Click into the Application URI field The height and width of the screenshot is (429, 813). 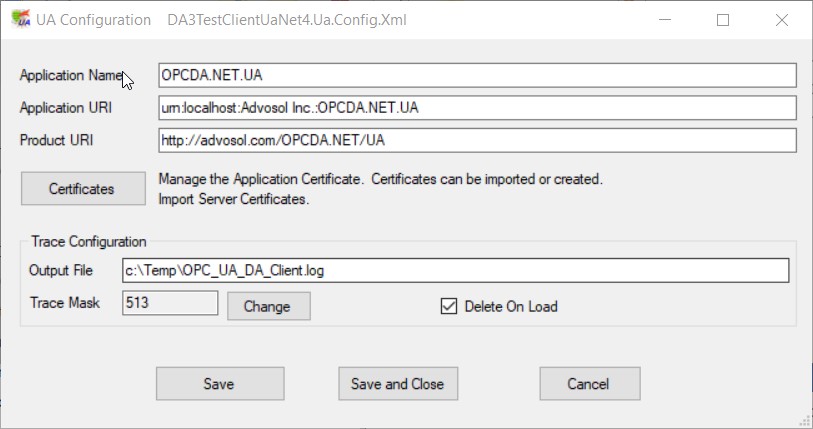(x=476, y=108)
